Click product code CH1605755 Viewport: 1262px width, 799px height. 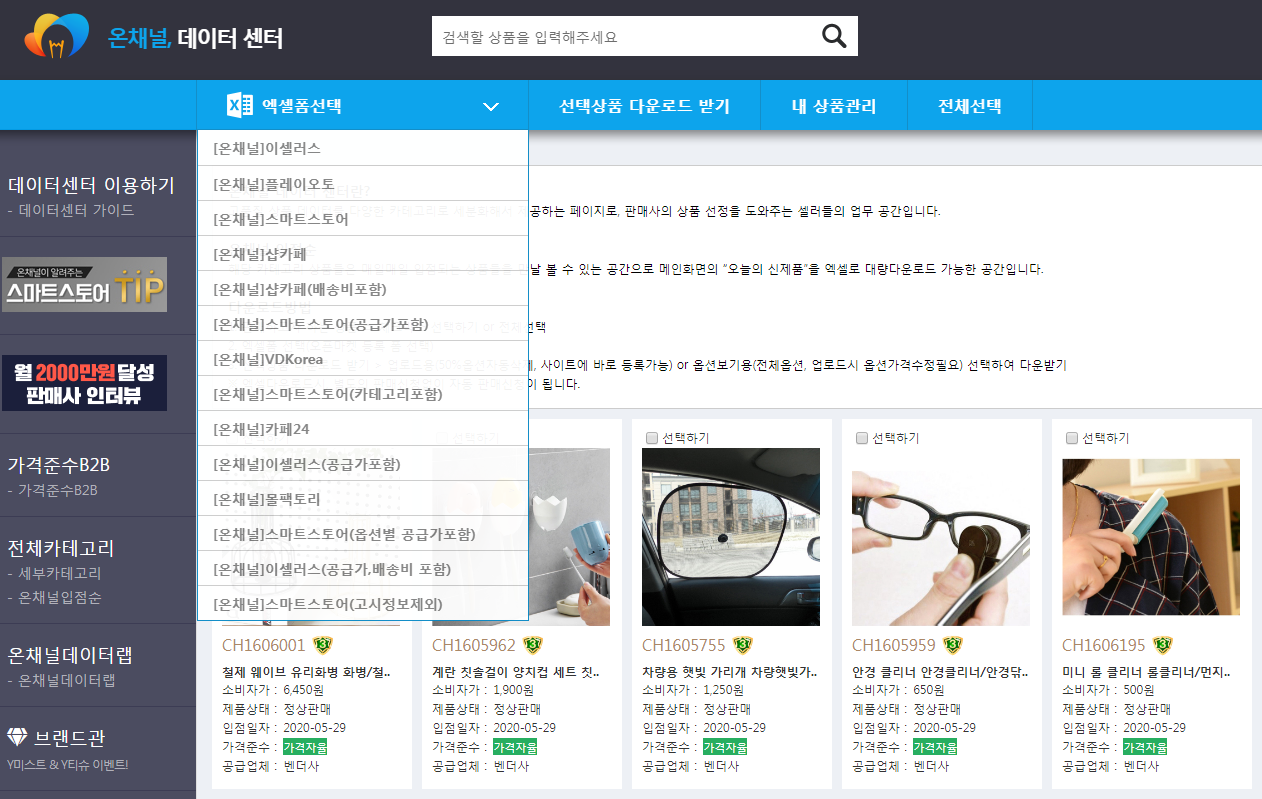pos(684,645)
